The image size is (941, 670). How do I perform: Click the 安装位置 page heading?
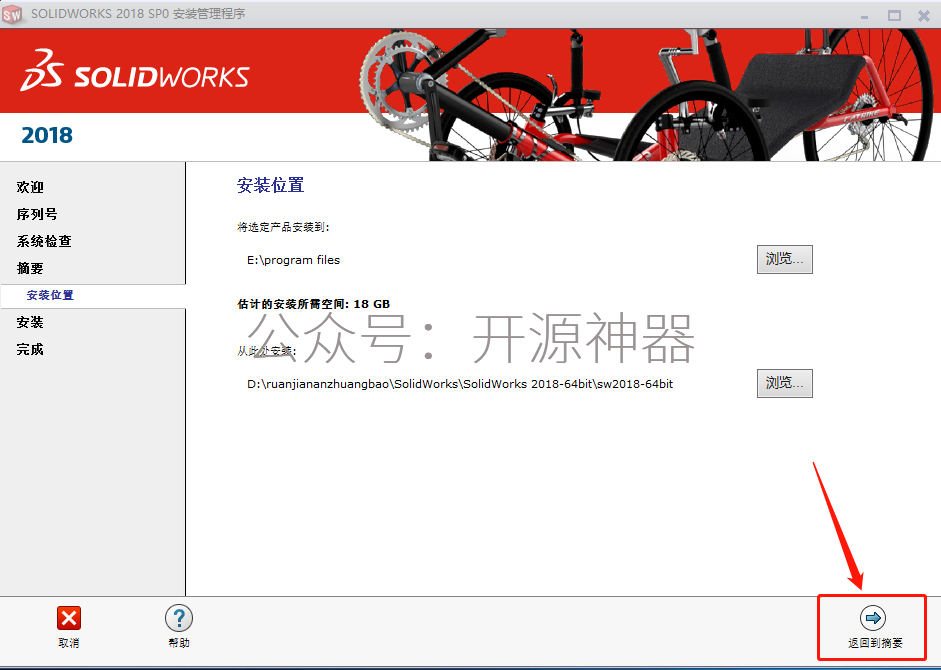pos(271,186)
